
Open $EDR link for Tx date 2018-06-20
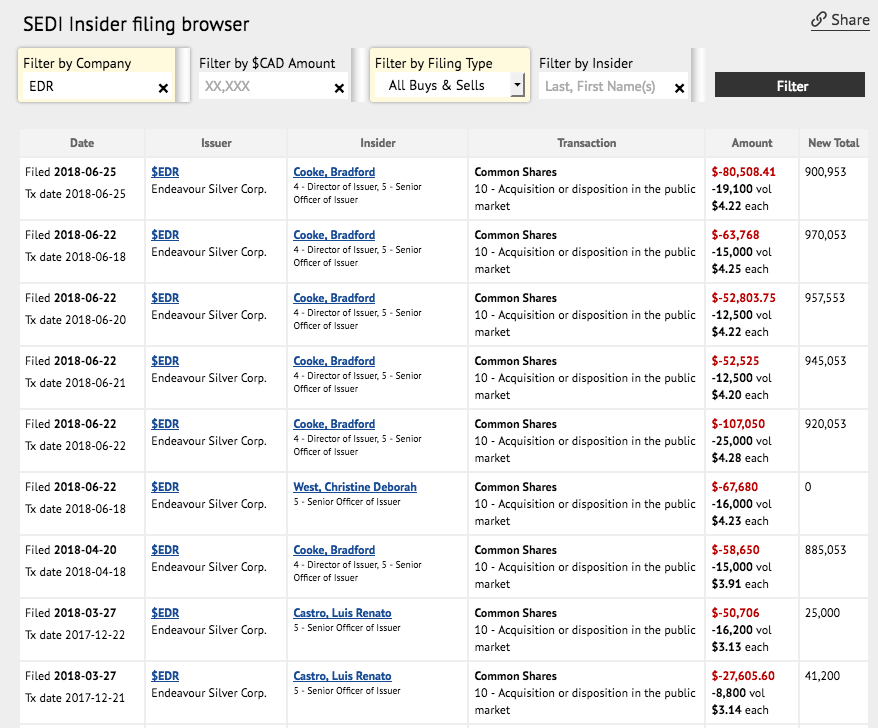(x=165, y=298)
